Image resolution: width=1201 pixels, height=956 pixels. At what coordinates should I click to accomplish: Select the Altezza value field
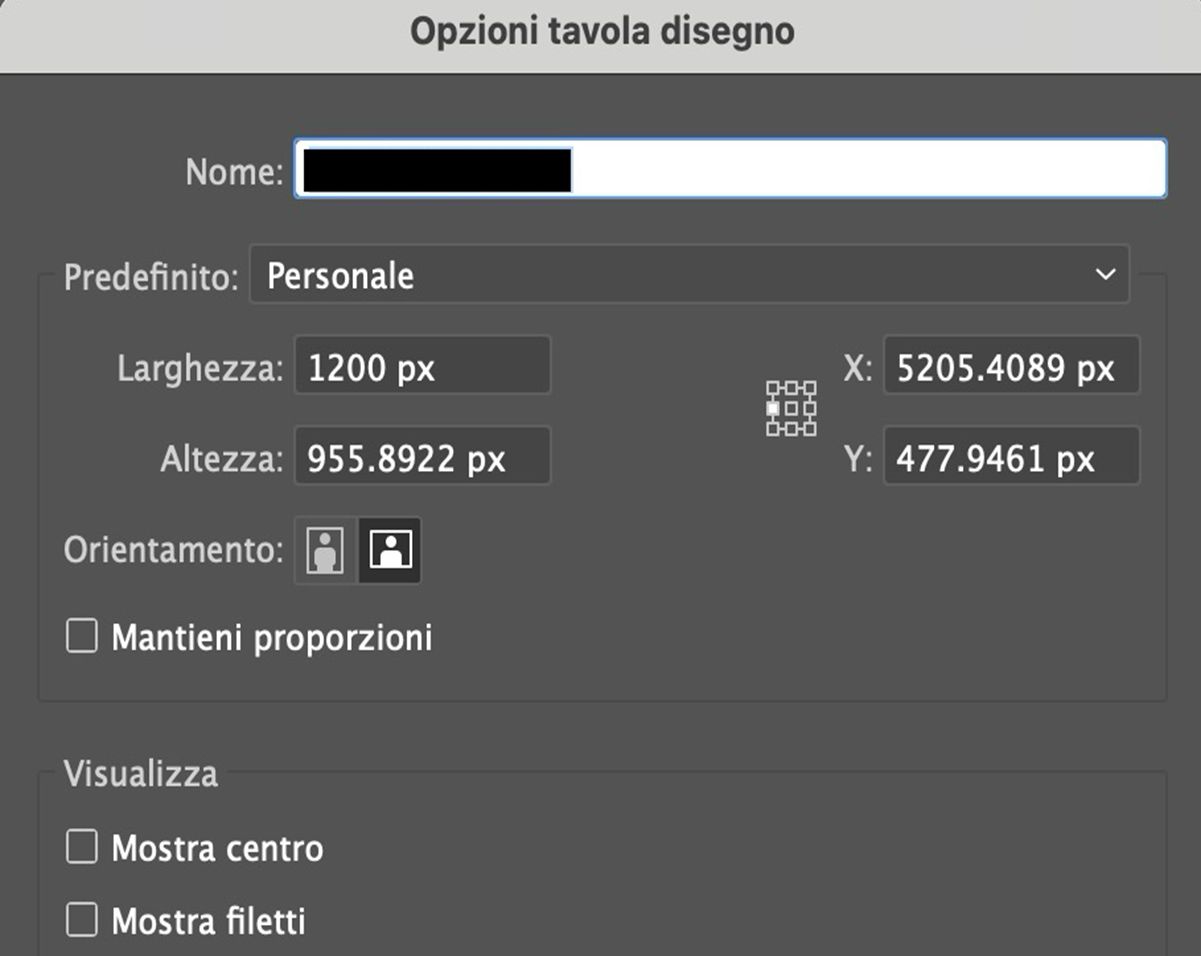pyautogui.click(x=422, y=456)
